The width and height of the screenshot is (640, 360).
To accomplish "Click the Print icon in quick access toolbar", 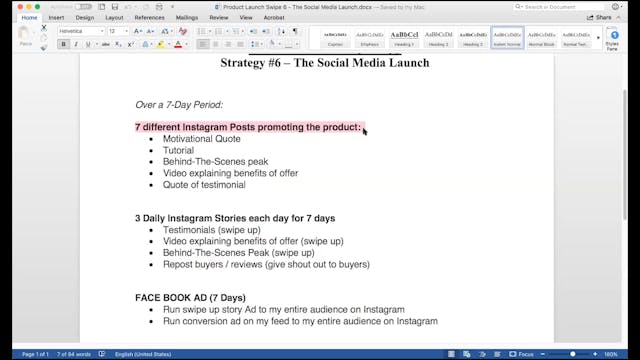I will click(159, 7).
